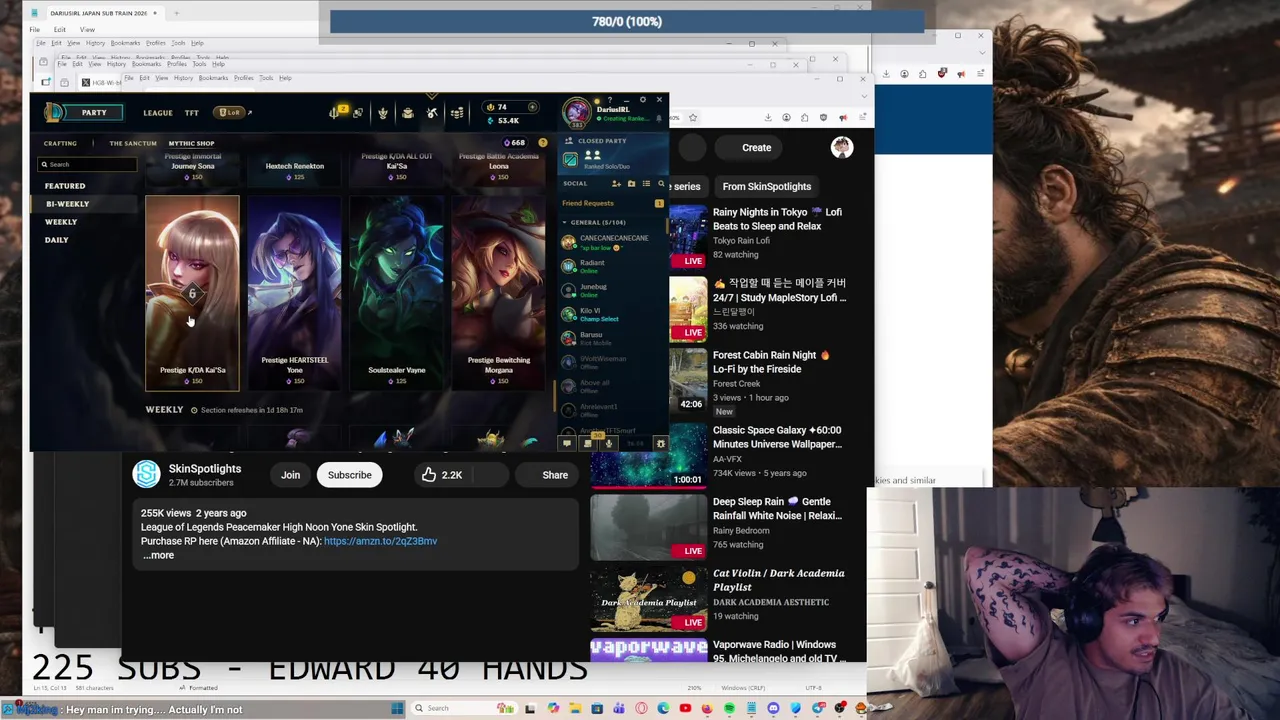Subscribe to the SkinSpotlights channel
The width and height of the screenshot is (1280, 720).
349,475
